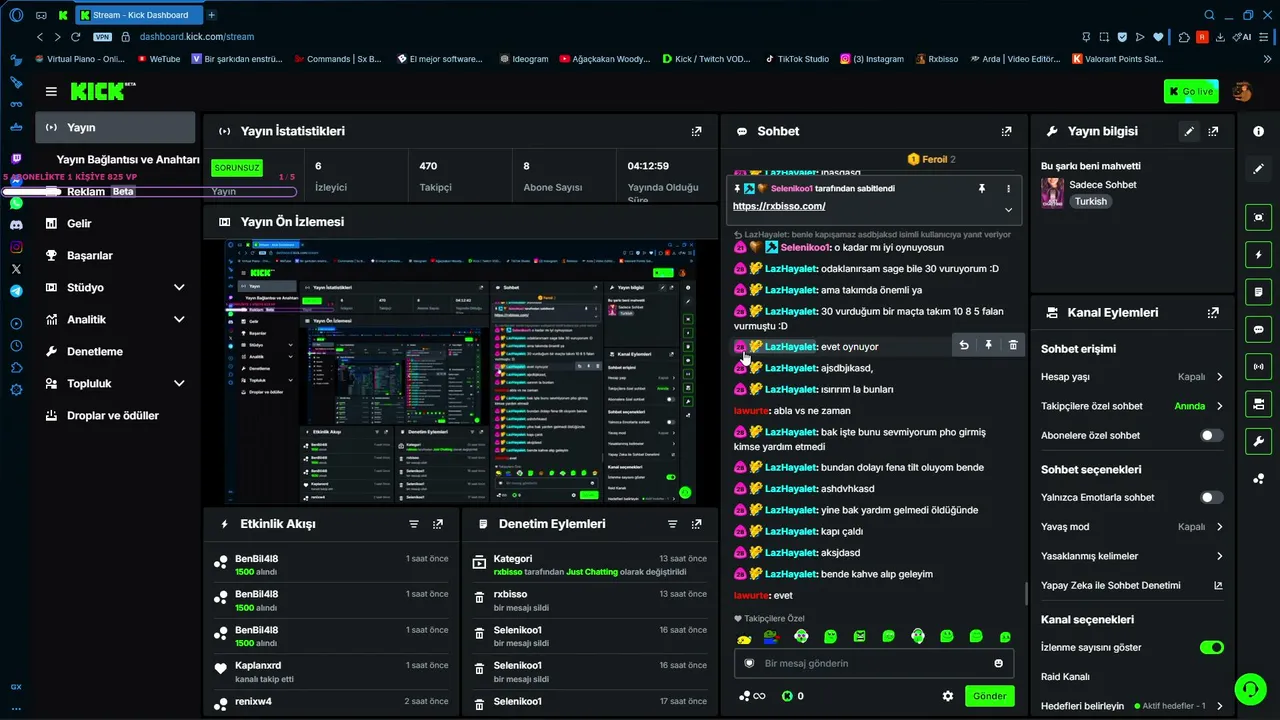
Task: Open the emoji picker in chat input
Action: 998,663
